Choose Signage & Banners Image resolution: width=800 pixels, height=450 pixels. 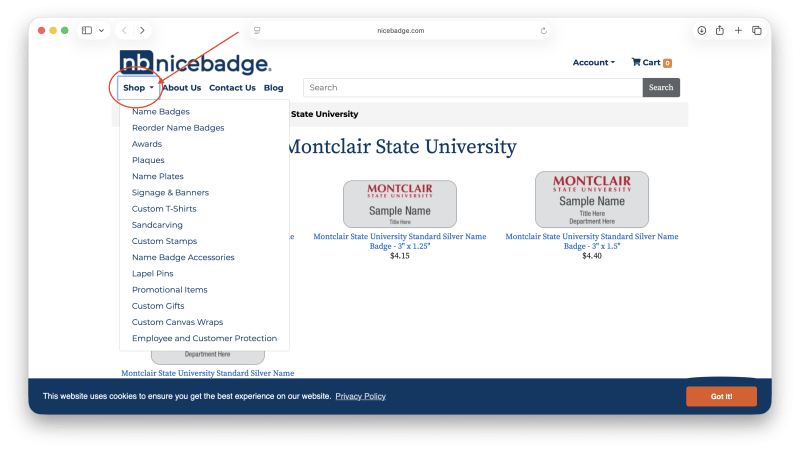pos(170,192)
